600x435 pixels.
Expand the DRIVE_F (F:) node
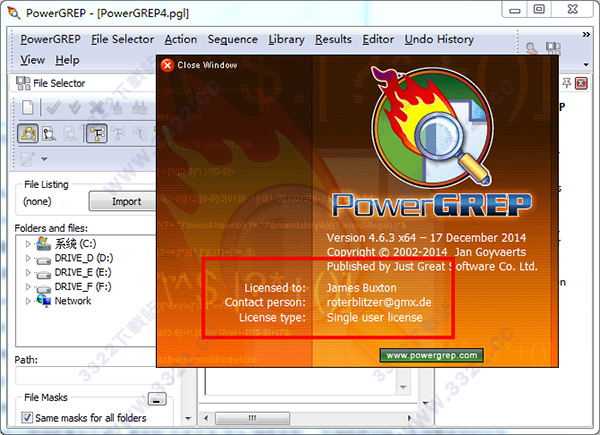click(28, 287)
